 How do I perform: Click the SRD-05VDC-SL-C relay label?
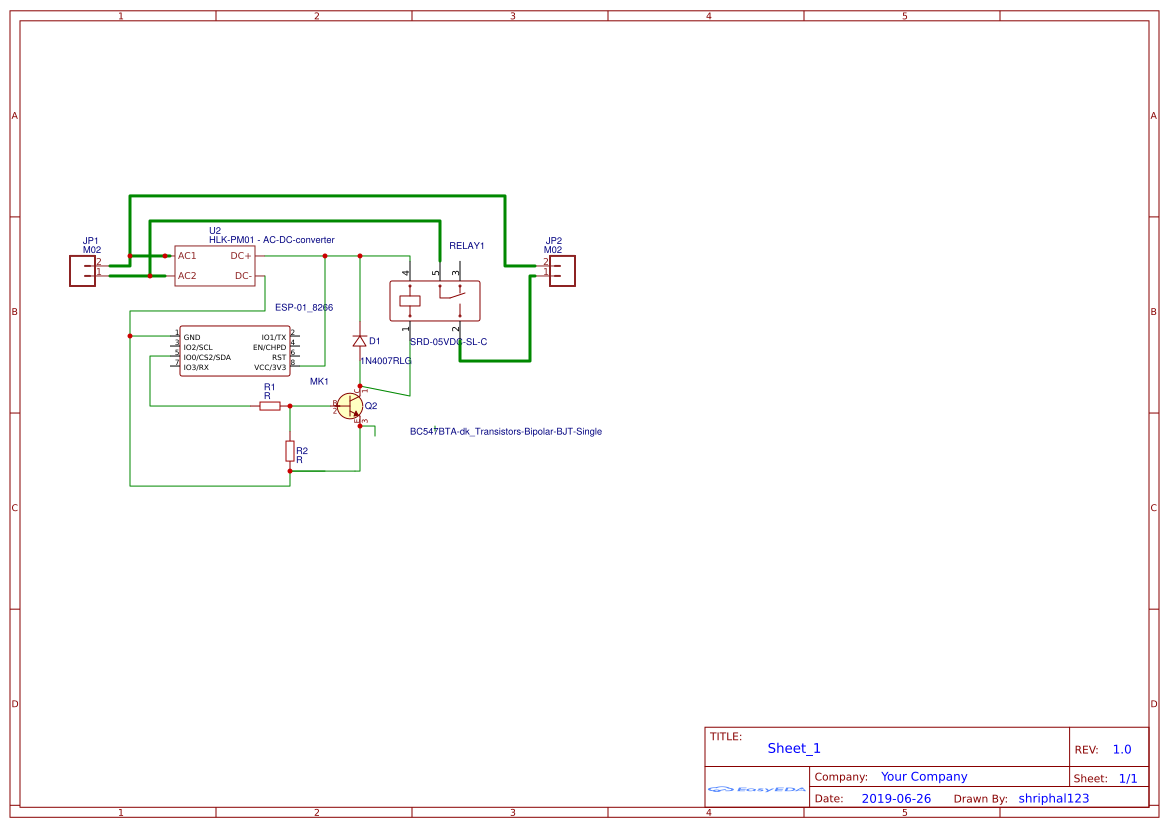point(448,342)
